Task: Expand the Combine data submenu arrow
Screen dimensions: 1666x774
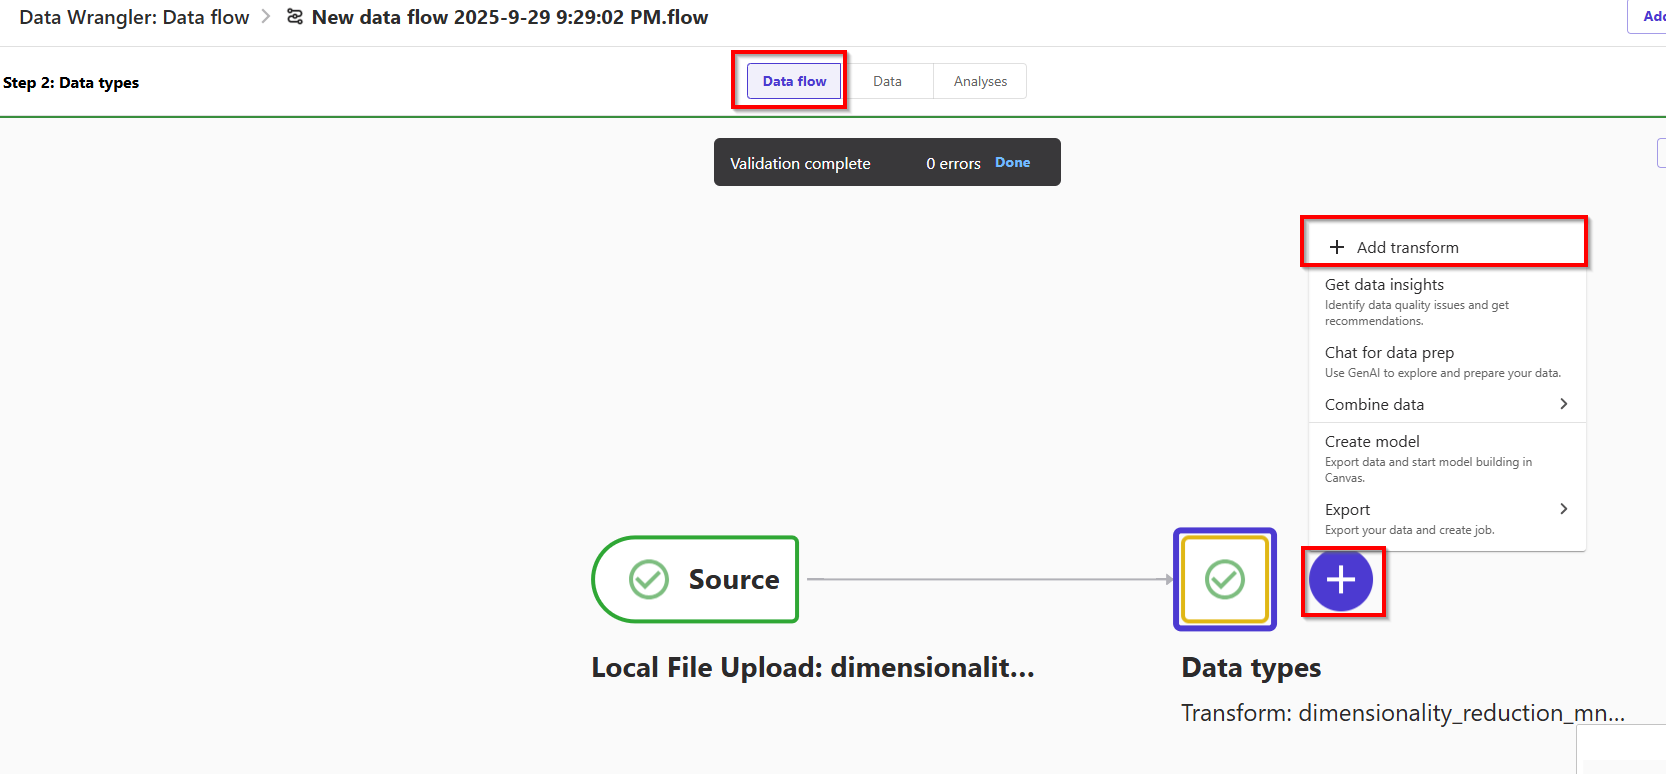Action: (1563, 404)
